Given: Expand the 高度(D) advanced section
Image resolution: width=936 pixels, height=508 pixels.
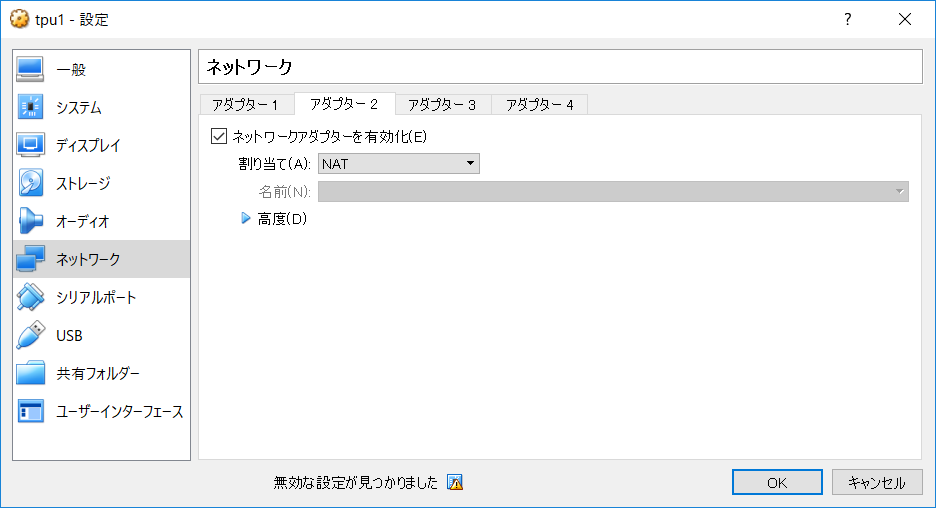Looking at the screenshot, I should (246, 219).
